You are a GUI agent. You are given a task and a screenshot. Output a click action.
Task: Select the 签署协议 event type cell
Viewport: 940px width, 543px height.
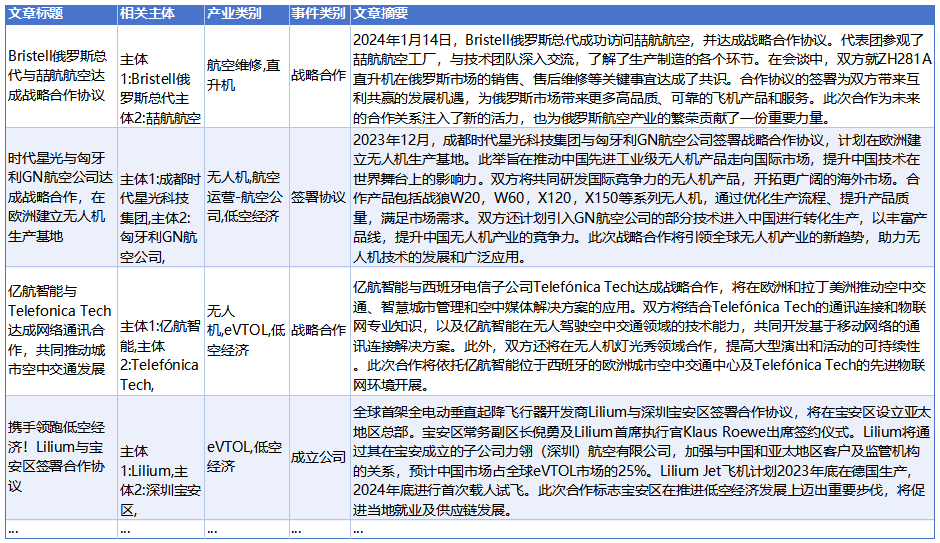point(319,198)
